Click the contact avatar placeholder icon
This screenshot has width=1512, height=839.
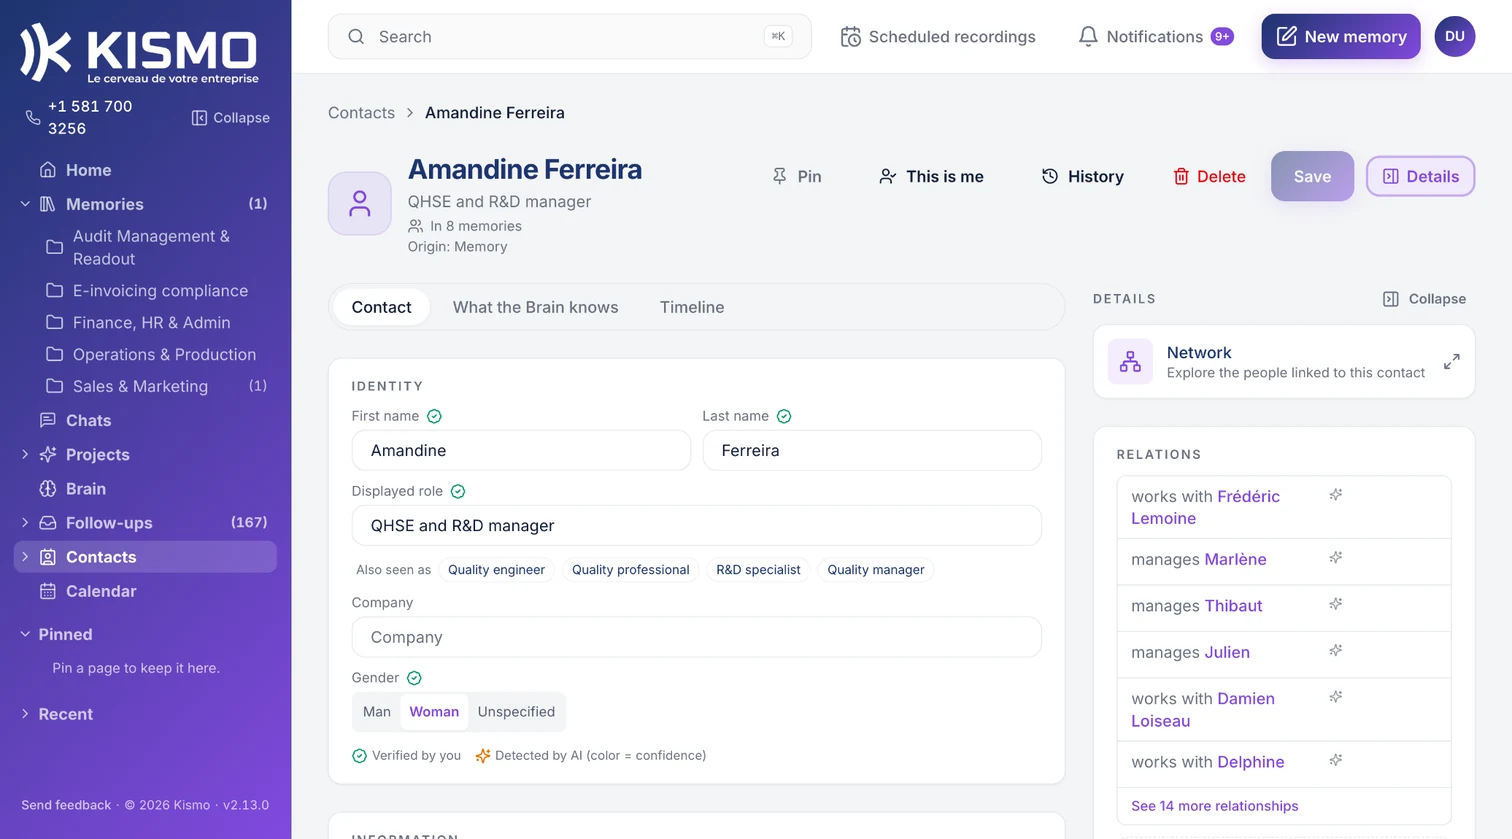coord(360,204)
